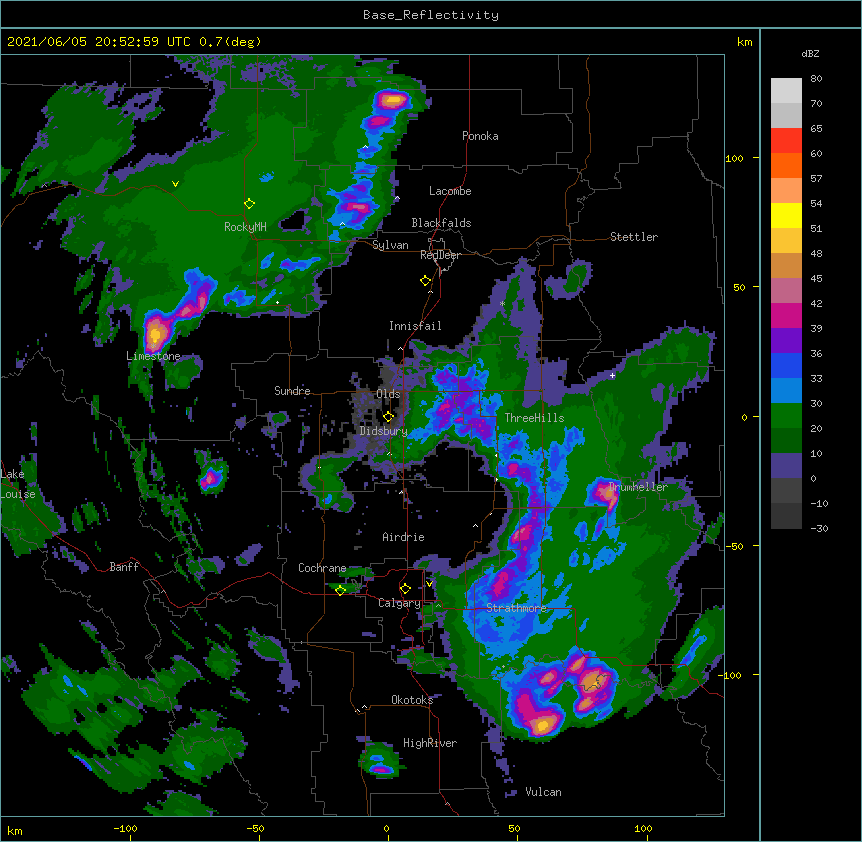Screen dimensions: 862x842
Task: Pick the red swatch in the dBZ legend
Action: point(786,141)
